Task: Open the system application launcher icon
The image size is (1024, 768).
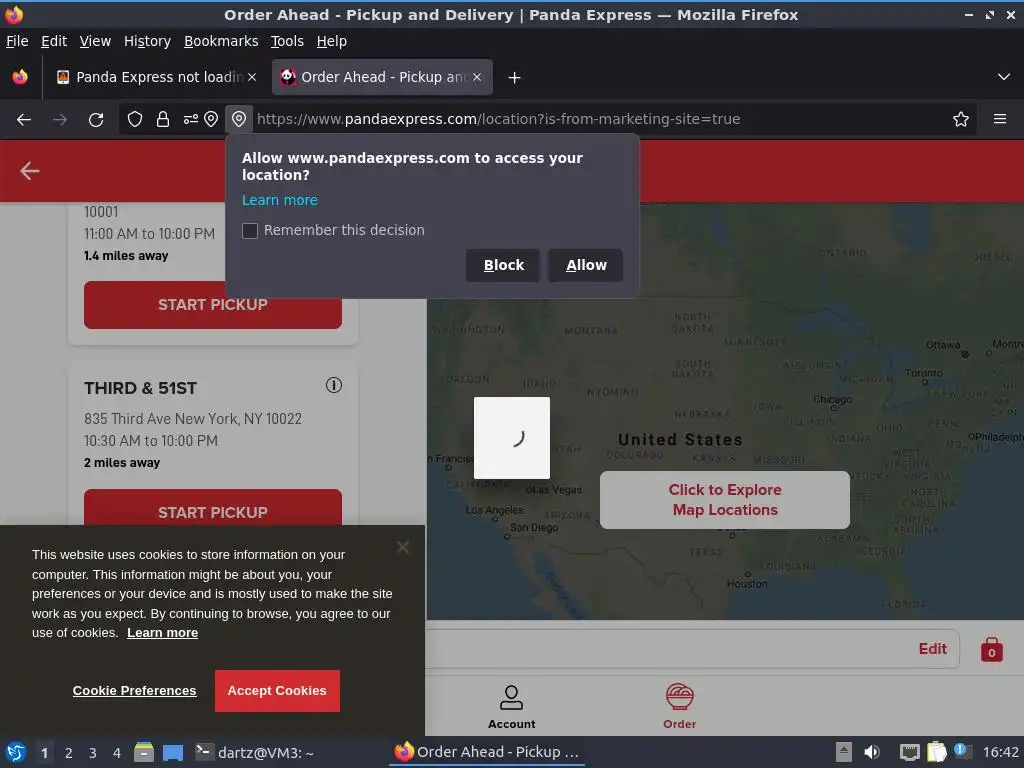Action: [16, 752]
